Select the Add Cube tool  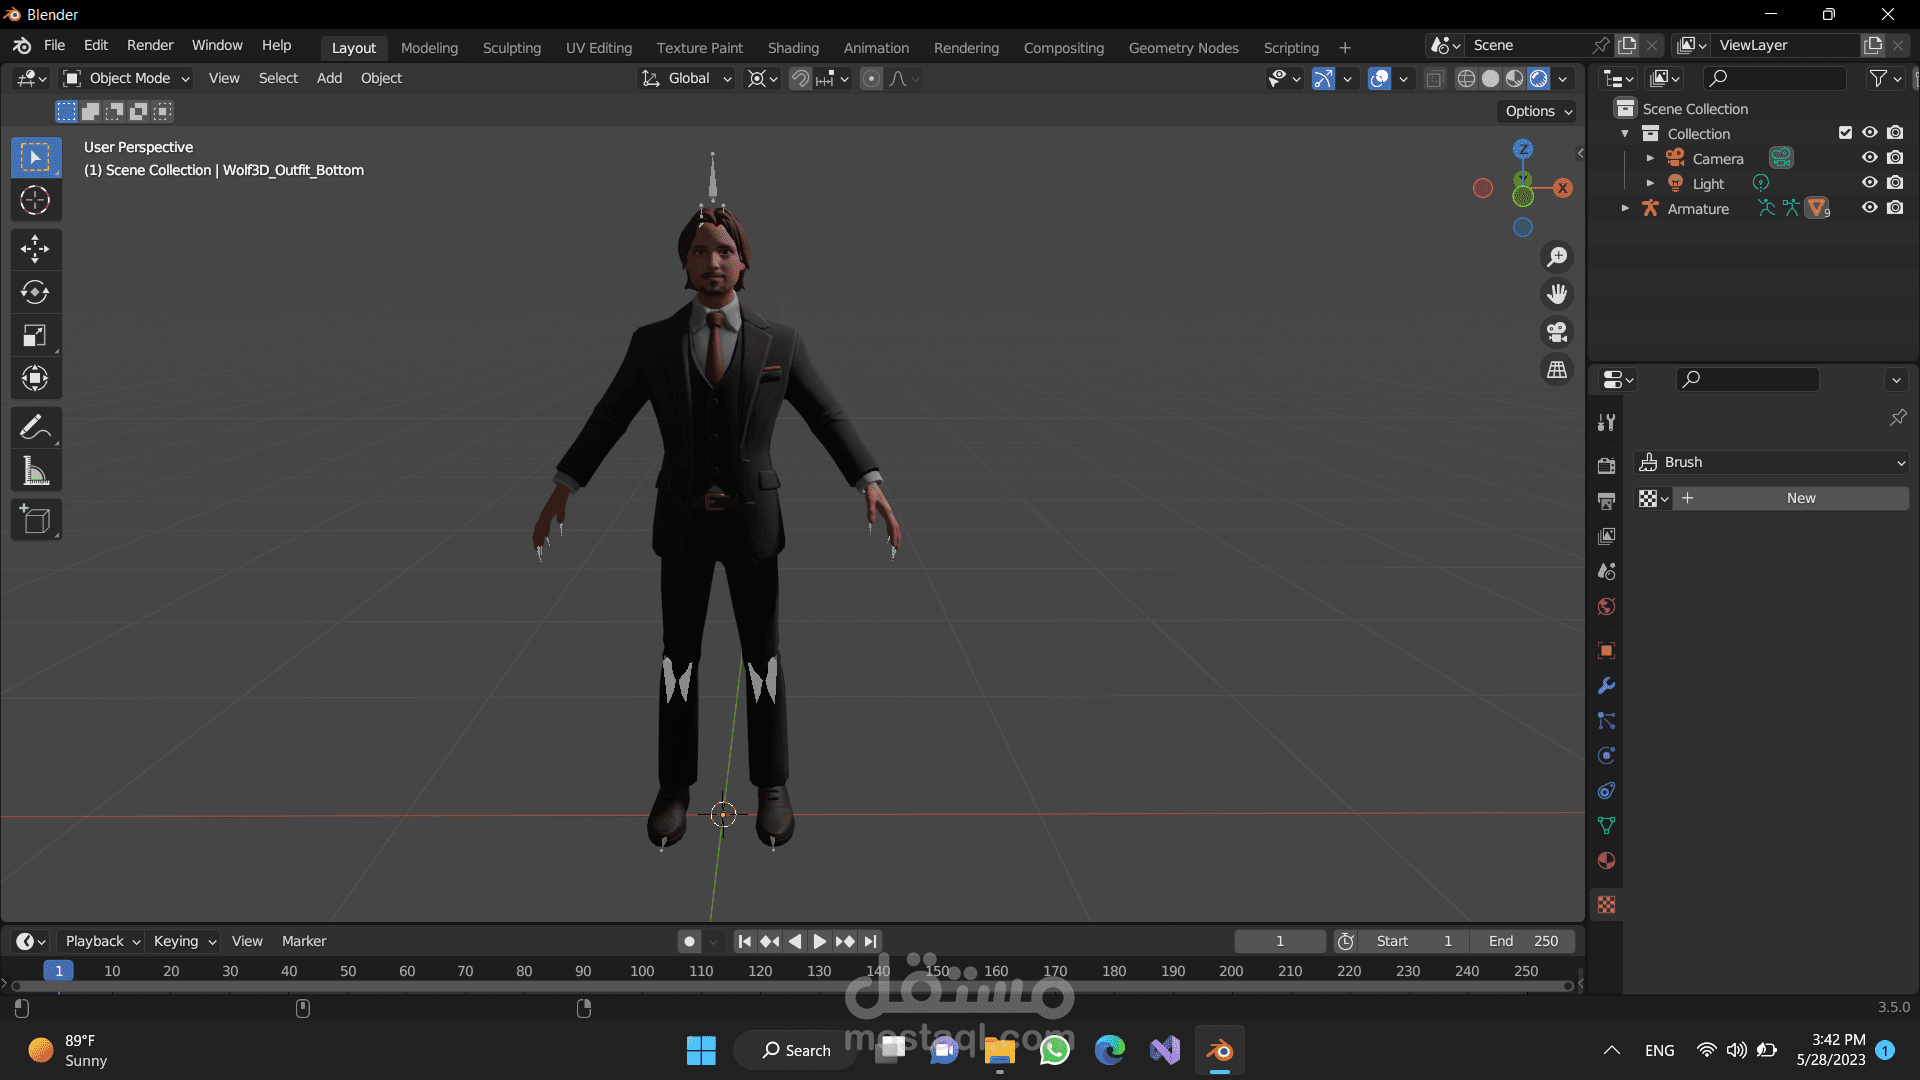[35, 520]
